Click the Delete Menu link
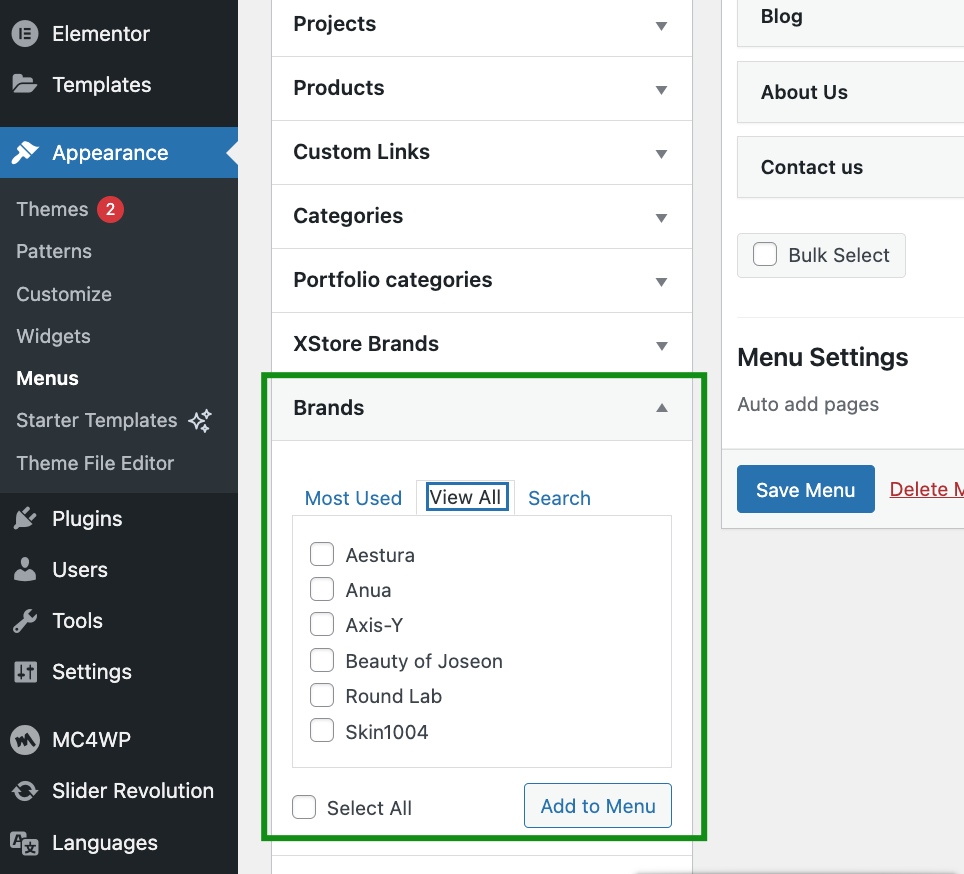The image size is (964, 874). pyautogui.click(x=926, y=489)
